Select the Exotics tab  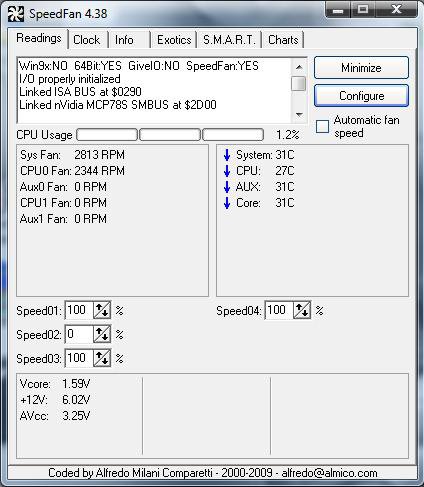(x=174, y=40)
